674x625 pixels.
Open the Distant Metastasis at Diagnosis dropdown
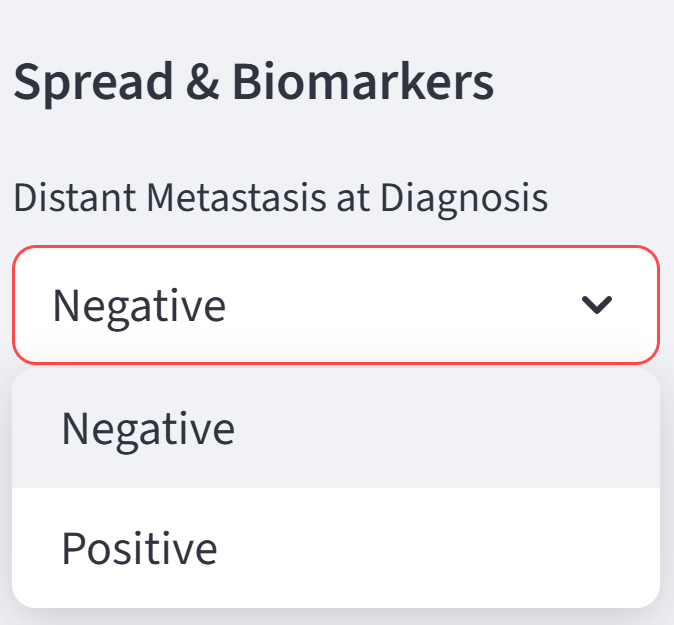335,305
